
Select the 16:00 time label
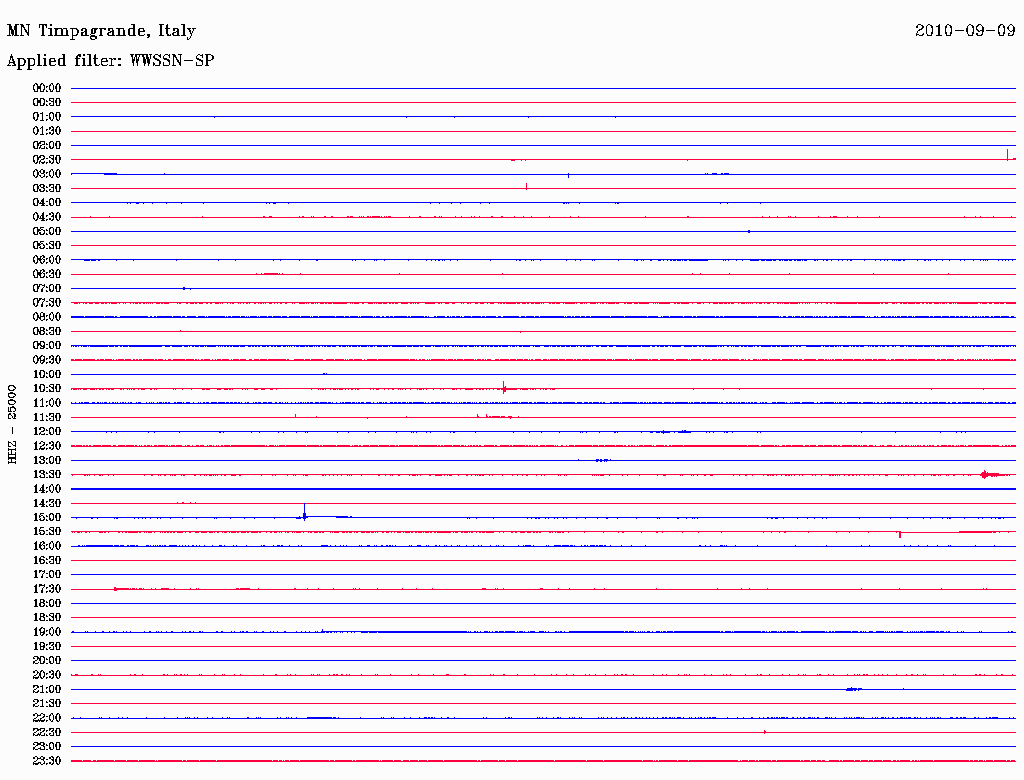(47, 545)
